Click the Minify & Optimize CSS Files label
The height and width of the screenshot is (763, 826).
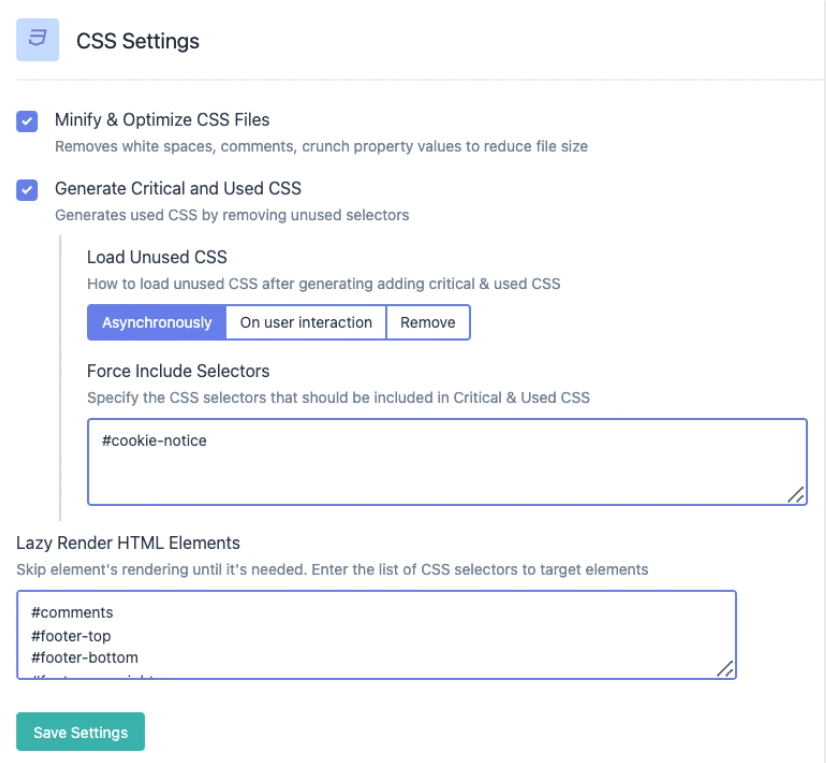tap(162, 120)
